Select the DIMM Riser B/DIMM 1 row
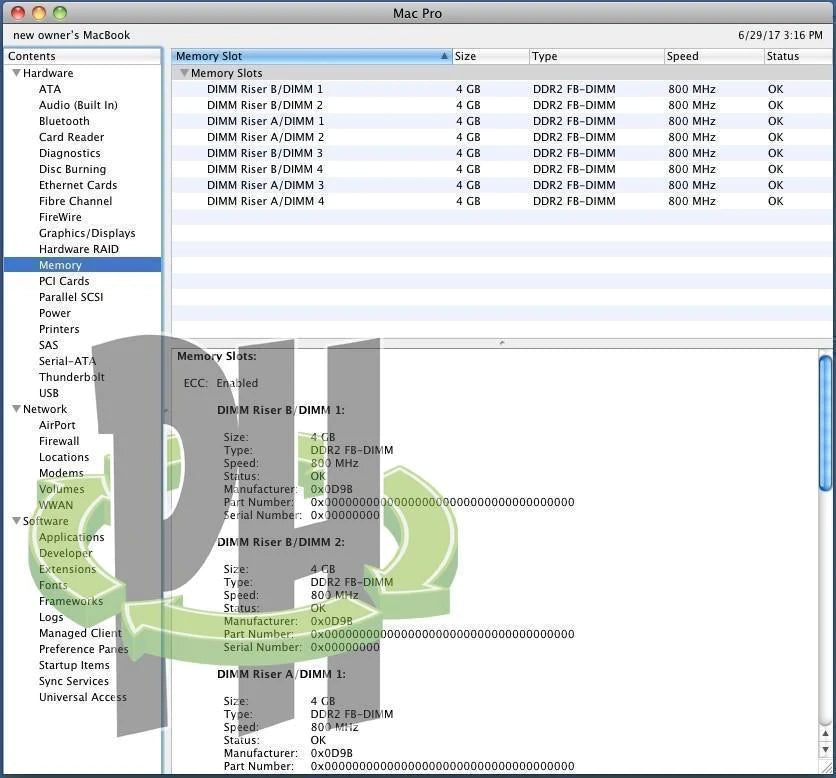 point(265,89)
